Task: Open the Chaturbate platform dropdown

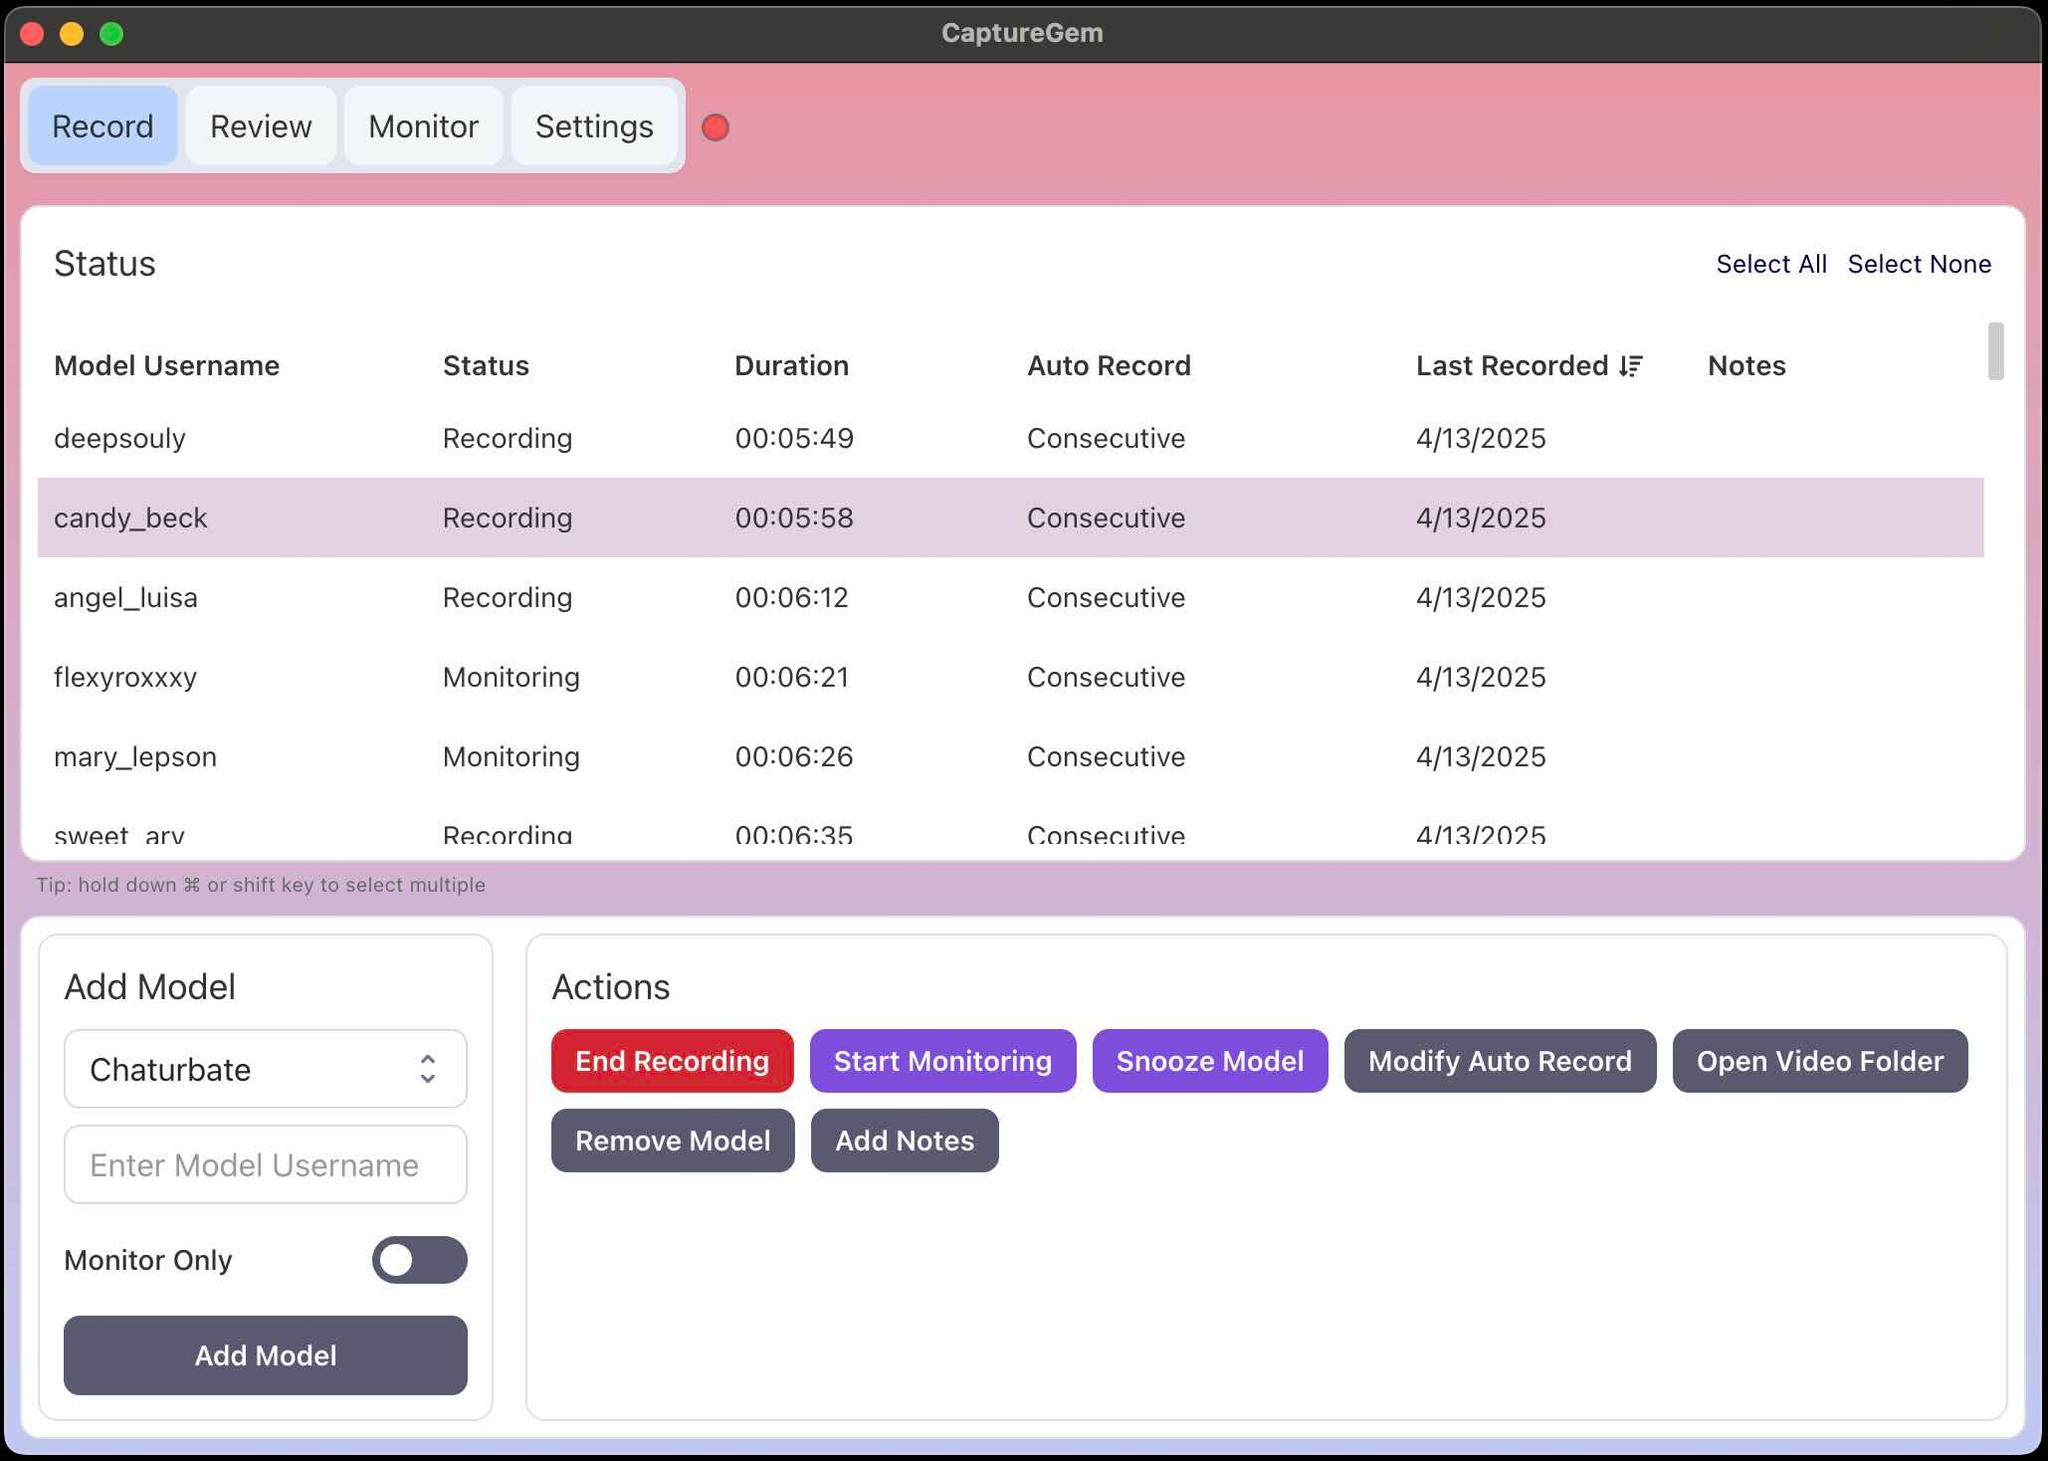Action: (264, 1069)
